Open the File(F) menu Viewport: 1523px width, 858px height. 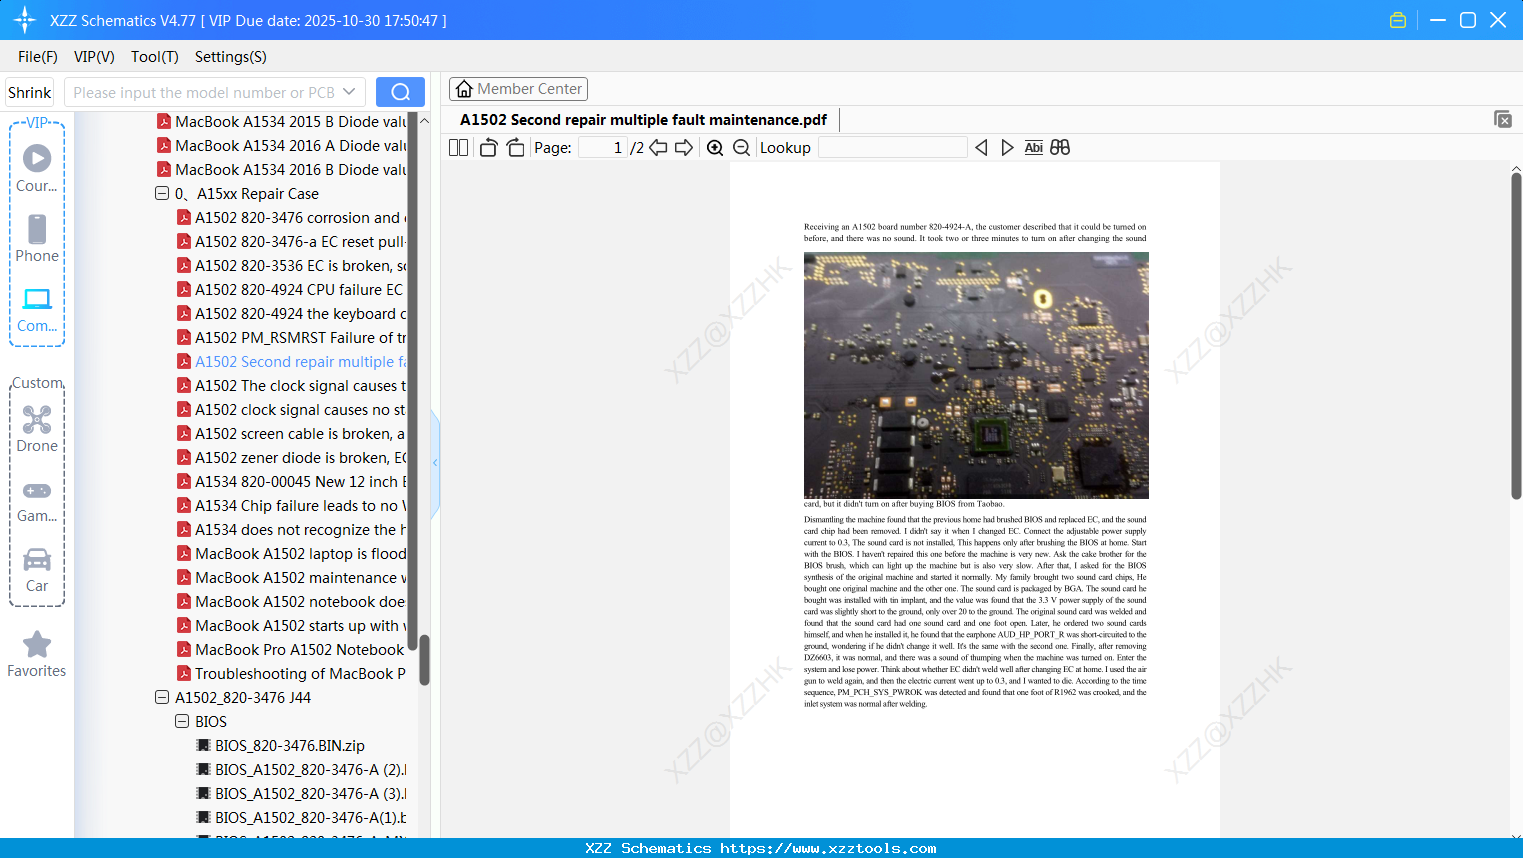point(38,57)
